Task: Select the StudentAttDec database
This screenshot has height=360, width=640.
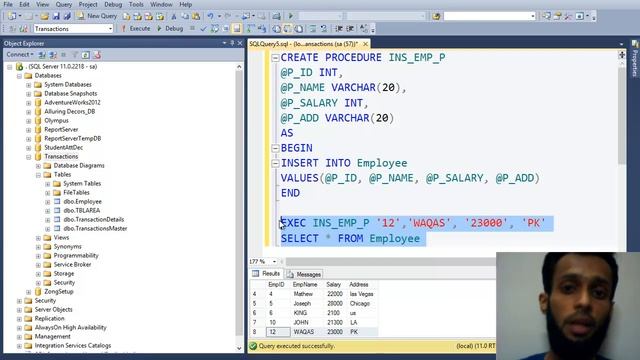Action: [x=63, y=148]
